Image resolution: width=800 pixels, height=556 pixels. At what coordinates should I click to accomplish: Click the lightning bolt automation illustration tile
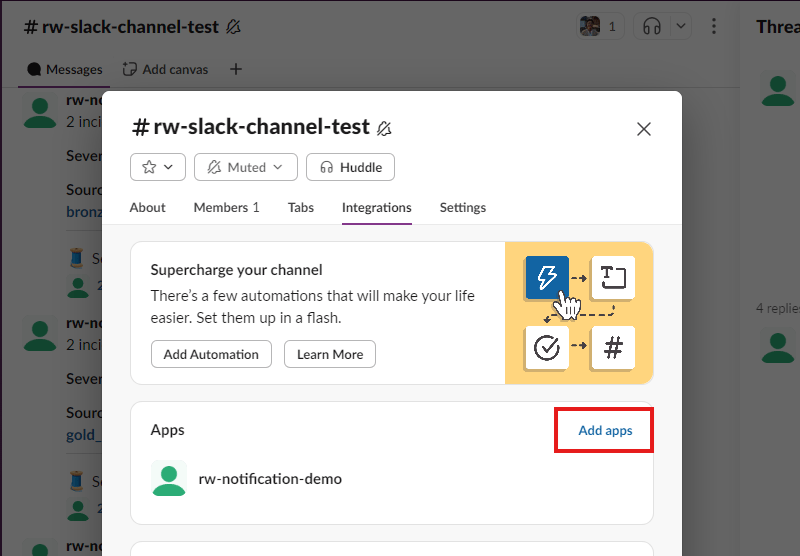tap(547, 277)
